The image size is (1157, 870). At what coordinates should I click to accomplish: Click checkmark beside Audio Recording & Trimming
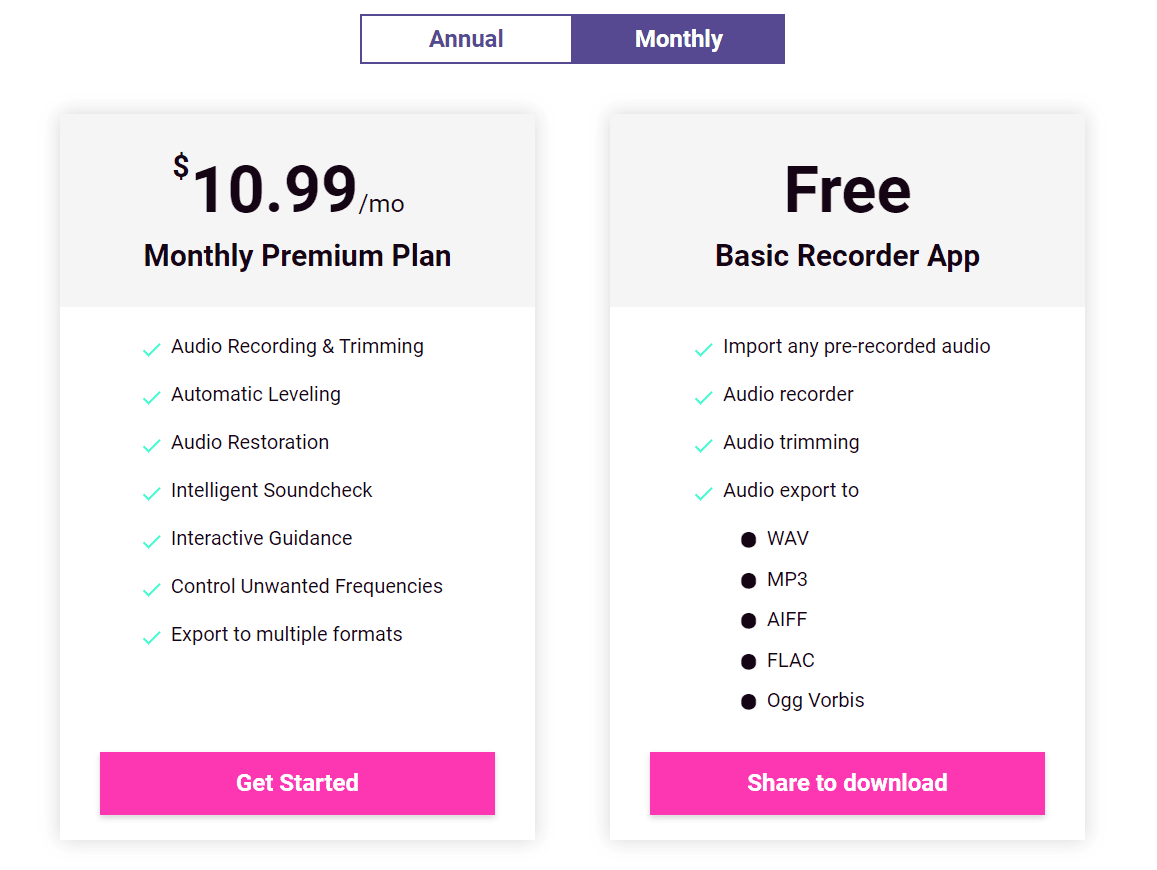pos(152,350)
